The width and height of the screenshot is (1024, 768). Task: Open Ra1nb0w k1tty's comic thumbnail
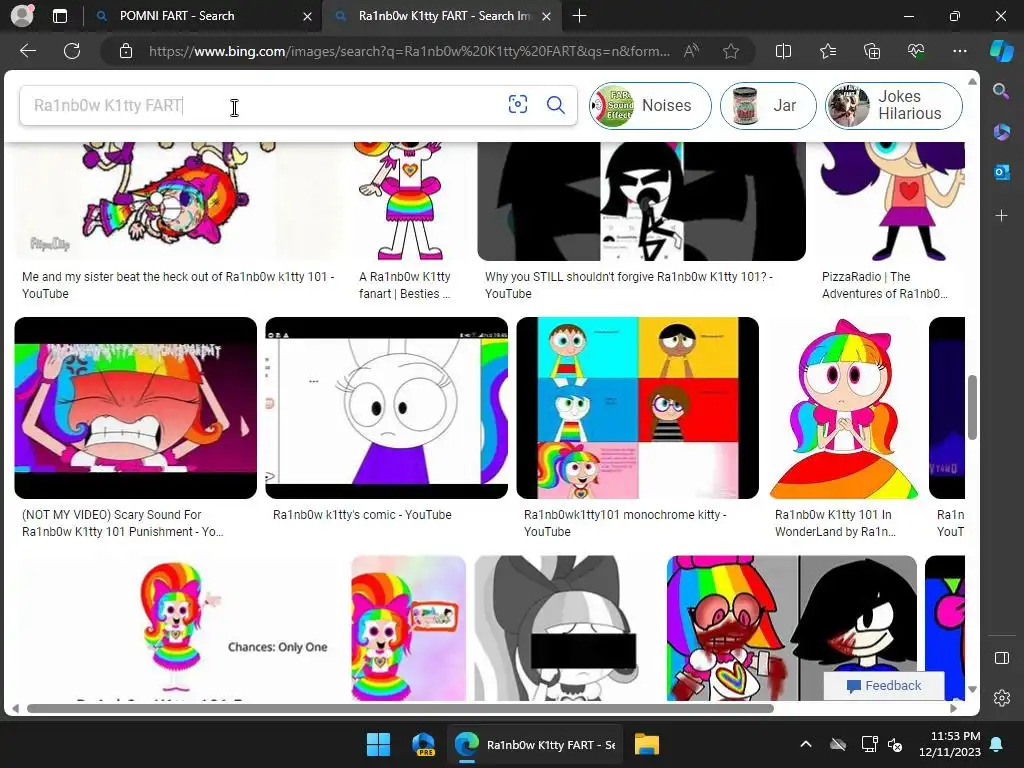[387, 408]
